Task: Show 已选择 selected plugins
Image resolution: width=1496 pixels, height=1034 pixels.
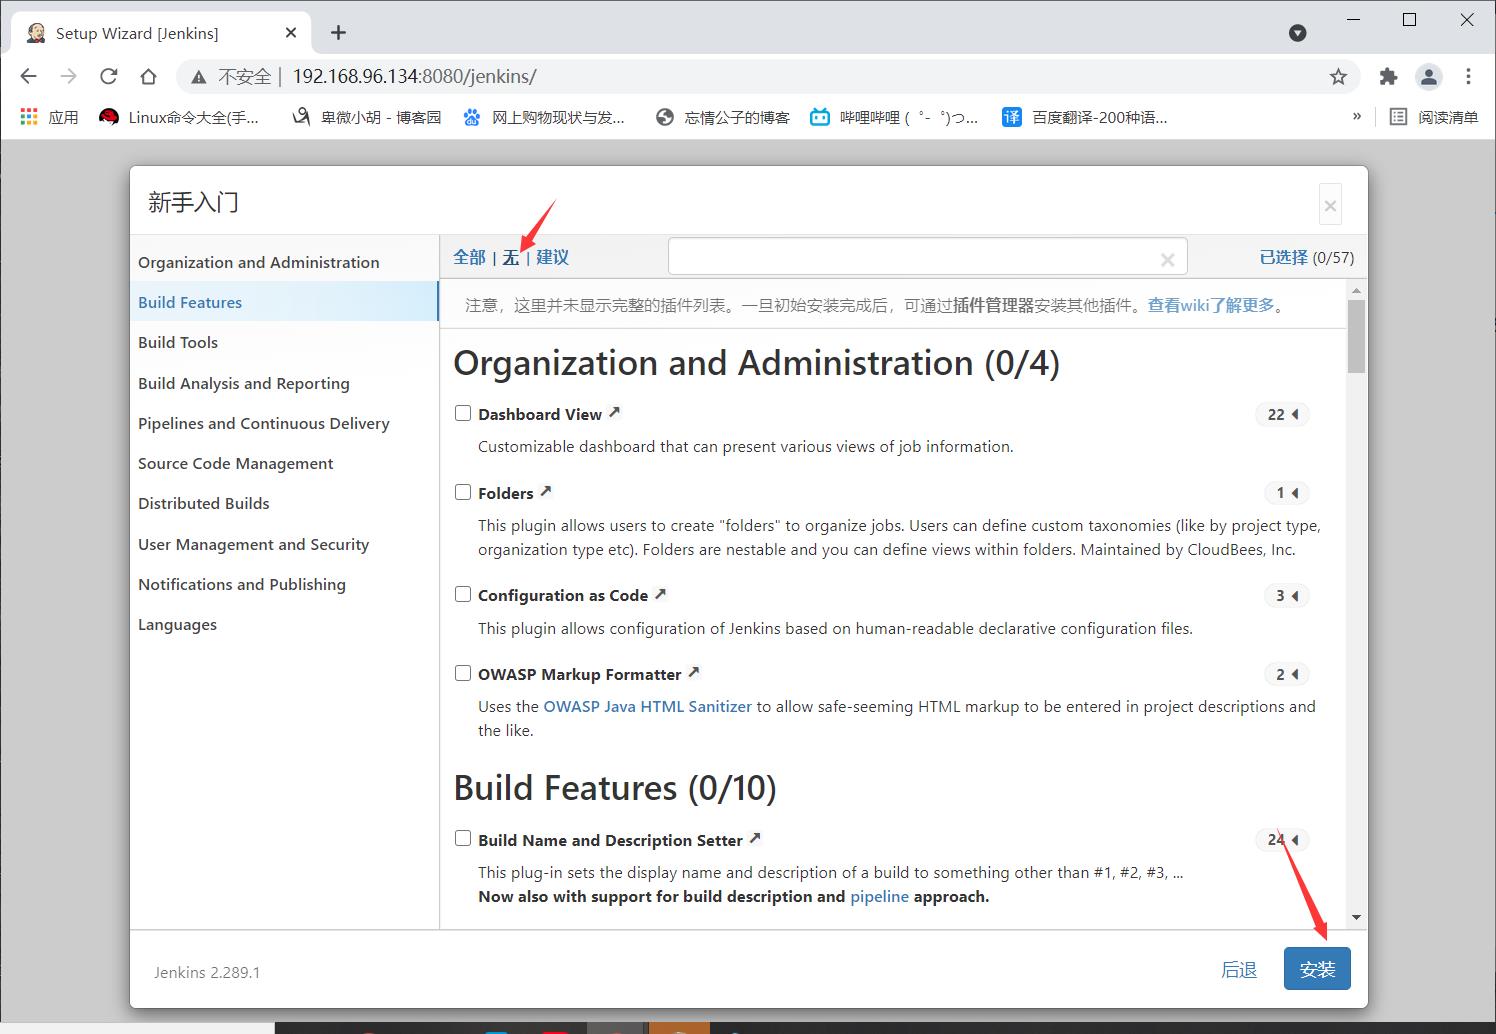Action: click(x=1283, y=257)
